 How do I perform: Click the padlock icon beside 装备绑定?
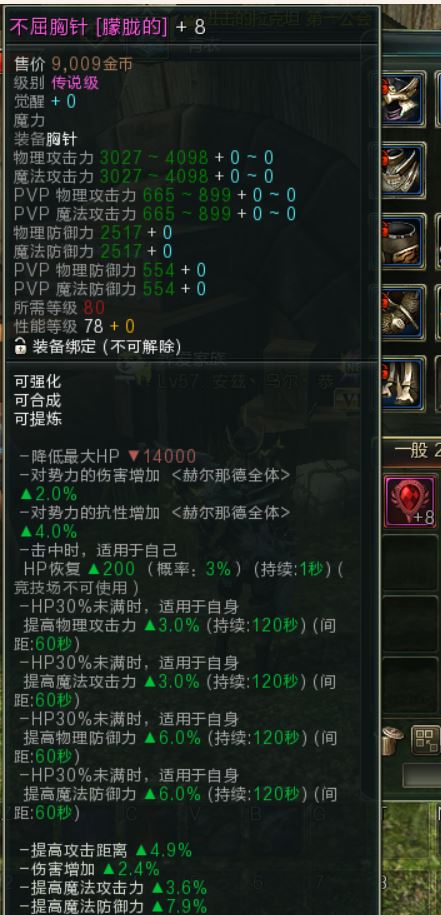coord(20,346)
